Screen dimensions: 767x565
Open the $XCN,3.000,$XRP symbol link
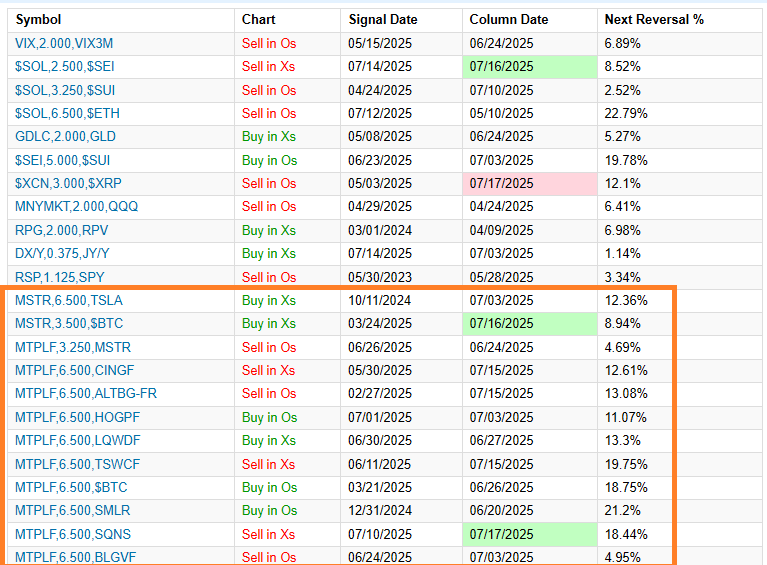(68, 183)
